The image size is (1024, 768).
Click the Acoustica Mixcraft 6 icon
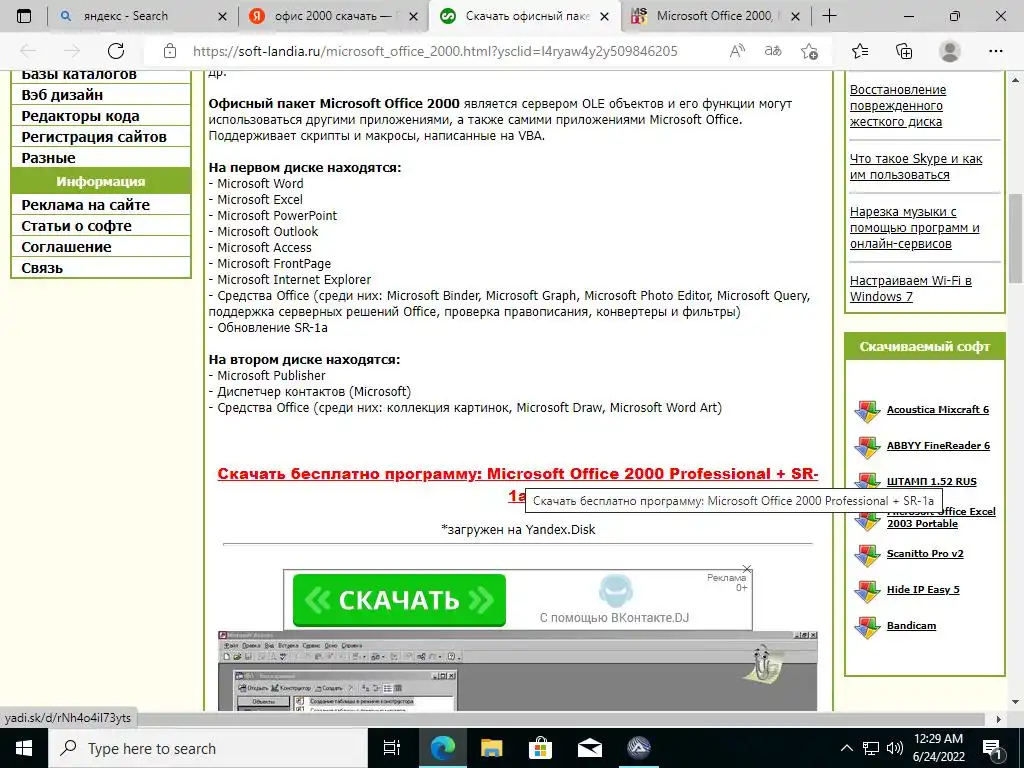pos(867,411)
